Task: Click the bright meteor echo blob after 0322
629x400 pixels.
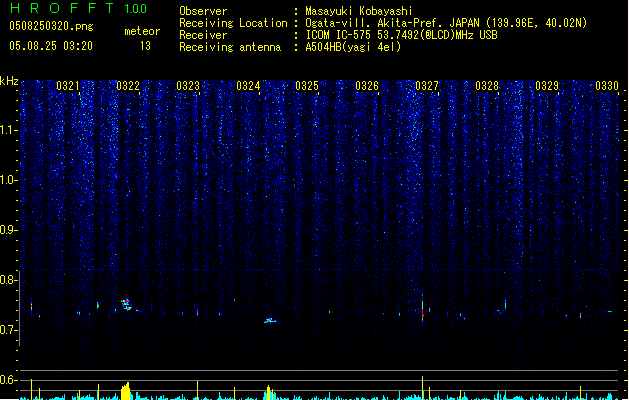Action: [x=127, y=305]
